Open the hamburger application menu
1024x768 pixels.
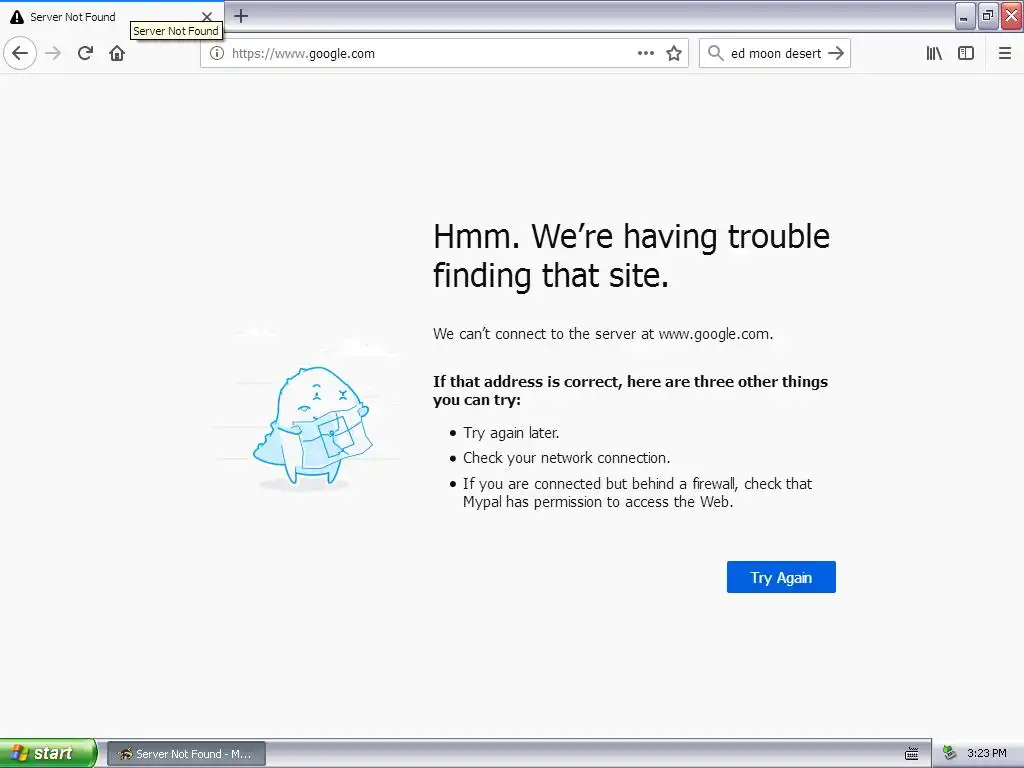1005,53
